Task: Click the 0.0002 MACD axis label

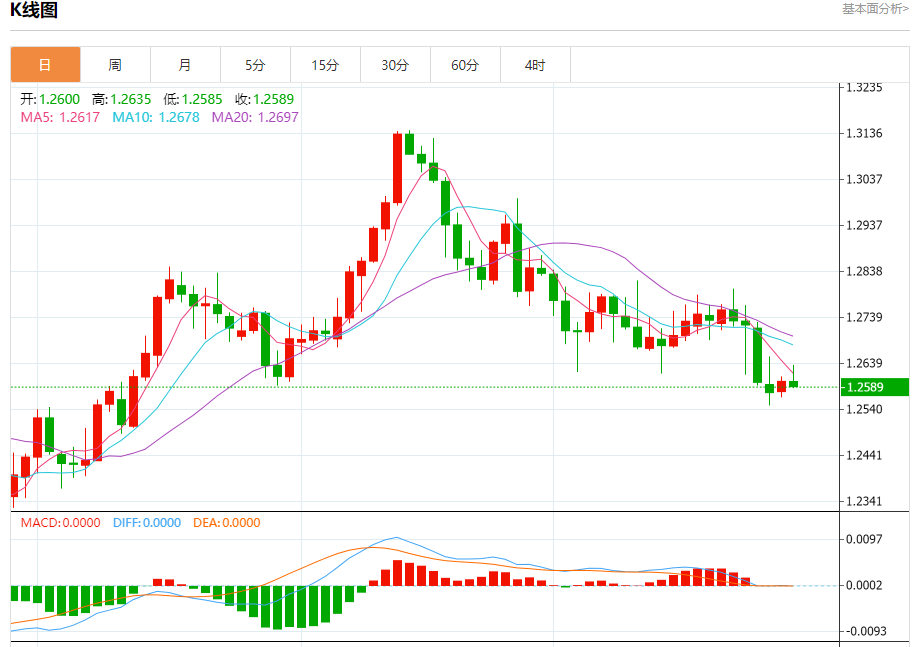Action: click(x=864, y=585)
